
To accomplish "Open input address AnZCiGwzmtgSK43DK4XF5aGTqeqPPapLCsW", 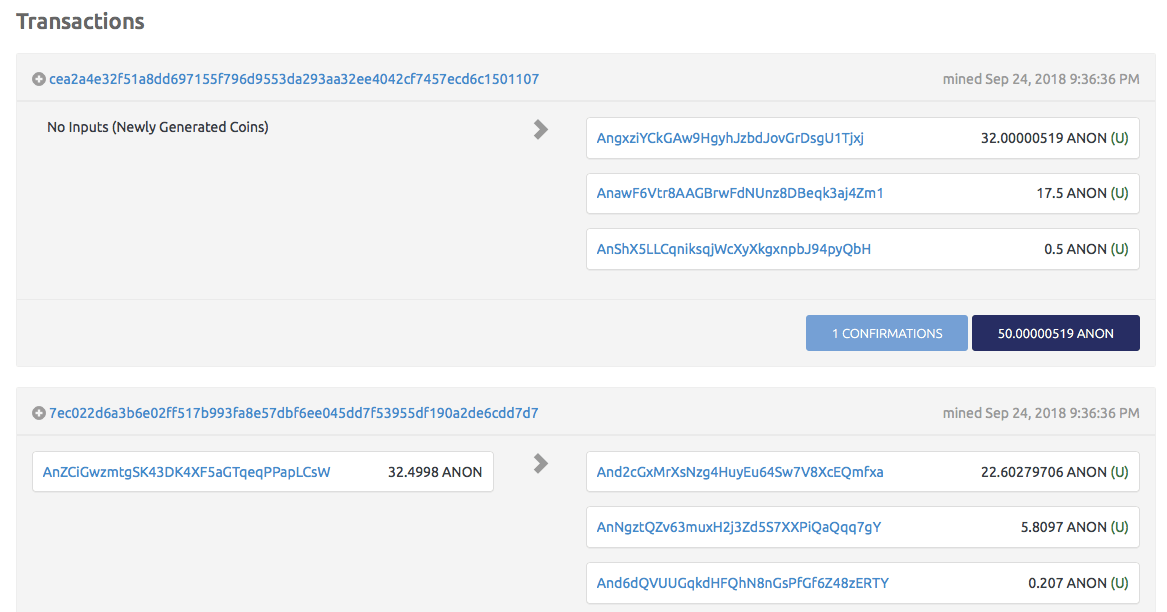I will click(x=186, y=472).
